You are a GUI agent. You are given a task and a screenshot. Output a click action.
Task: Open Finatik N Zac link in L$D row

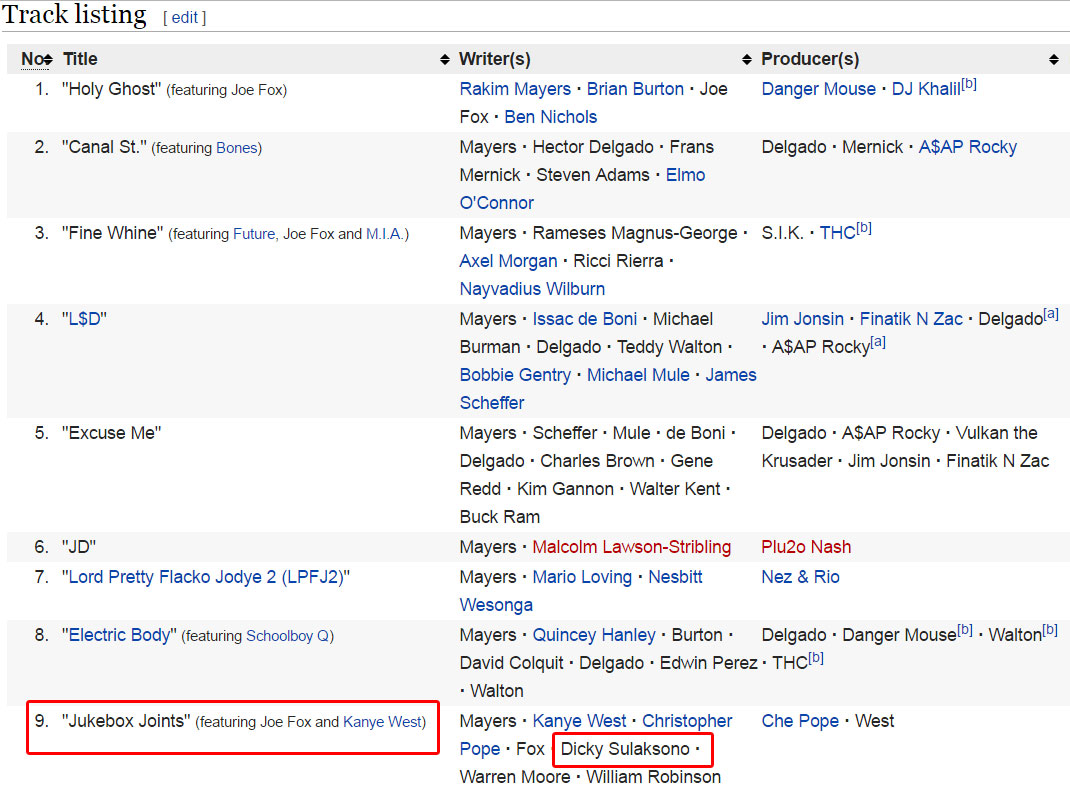click(911, 319)
